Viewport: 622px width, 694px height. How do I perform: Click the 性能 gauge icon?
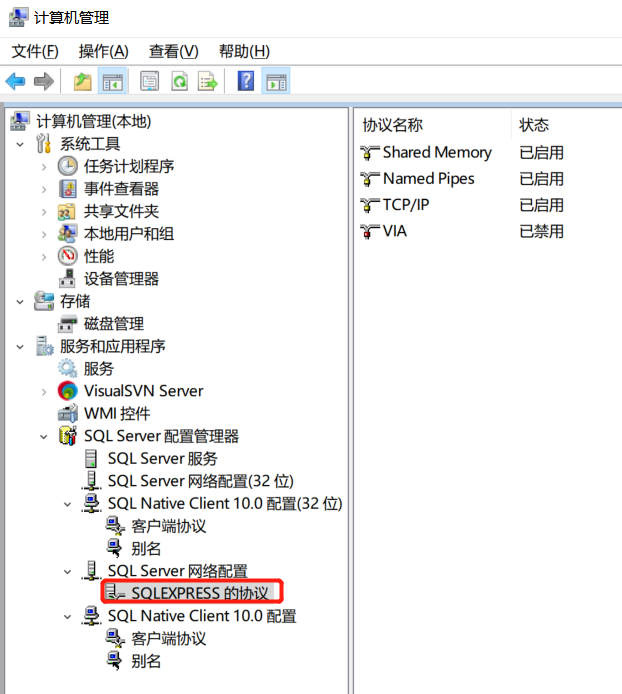68,256
